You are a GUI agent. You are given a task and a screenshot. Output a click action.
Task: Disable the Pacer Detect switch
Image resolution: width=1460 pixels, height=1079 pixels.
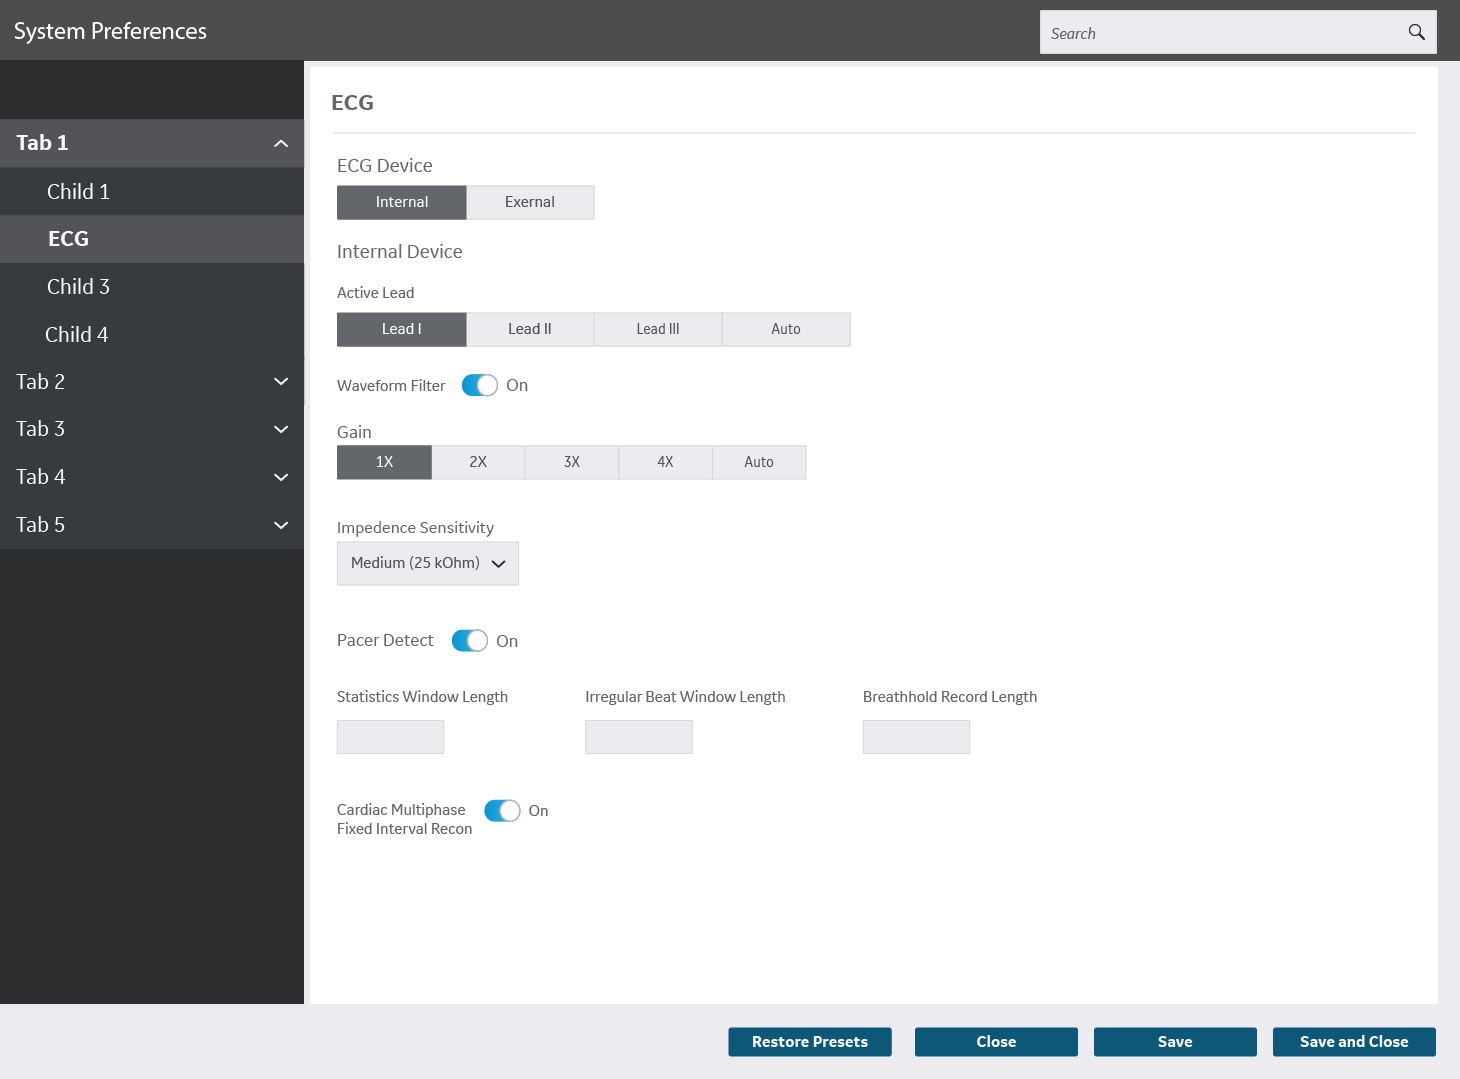470,641
